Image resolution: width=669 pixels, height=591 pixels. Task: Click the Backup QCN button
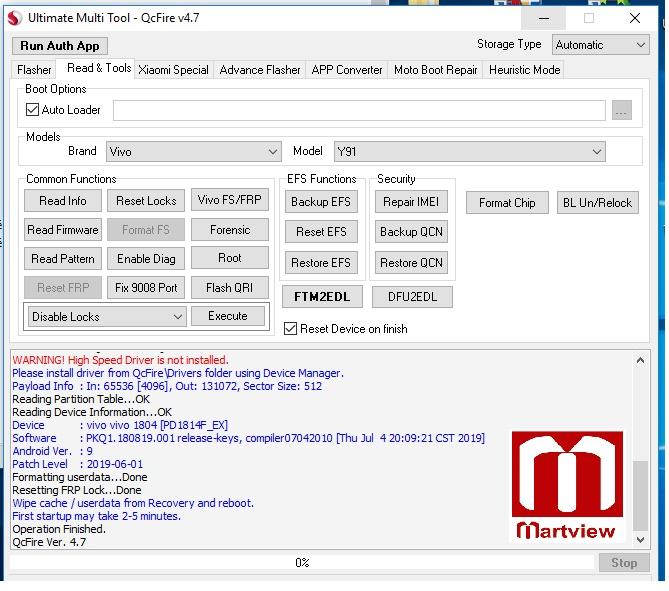[x=411, y=232]
